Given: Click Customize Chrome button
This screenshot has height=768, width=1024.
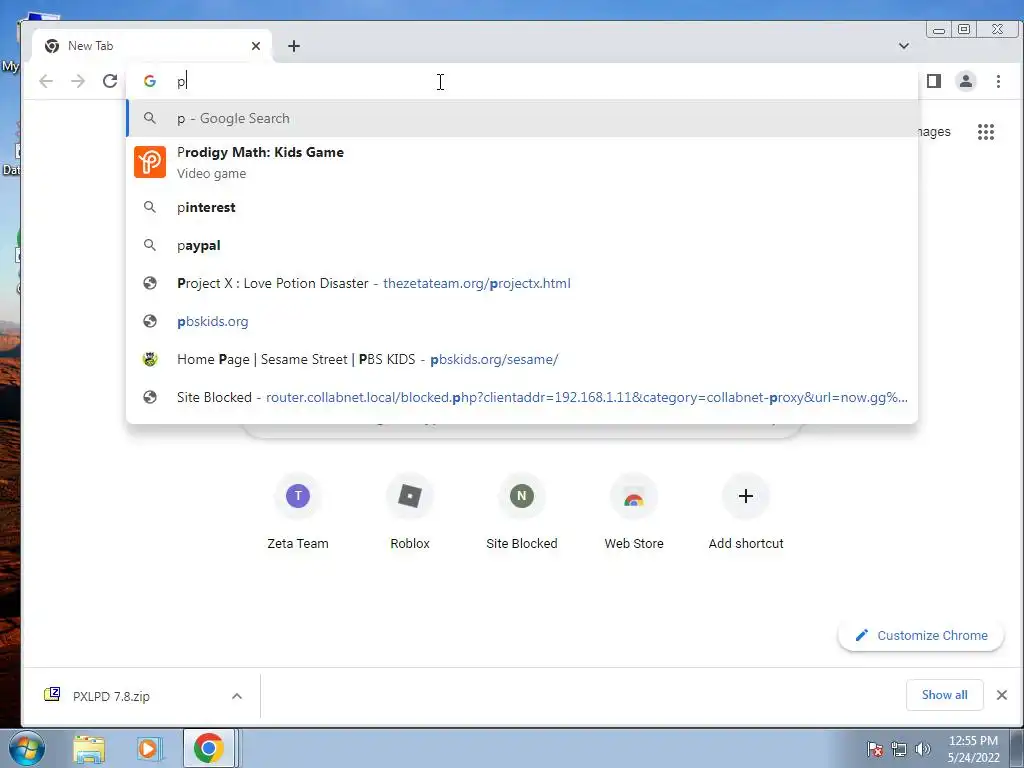Looking at the screenshot, I should 921,635.
